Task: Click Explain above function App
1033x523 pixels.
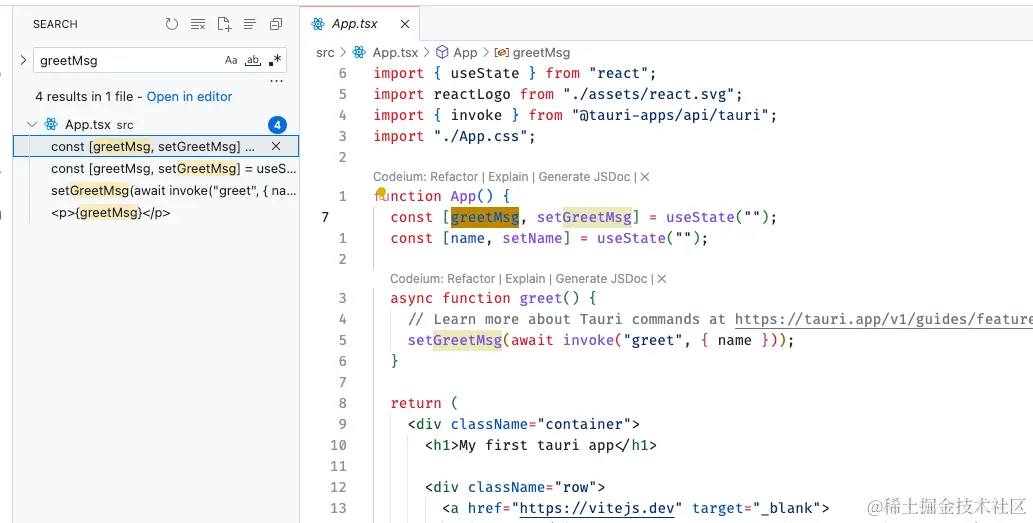Action: pos(508,177)
